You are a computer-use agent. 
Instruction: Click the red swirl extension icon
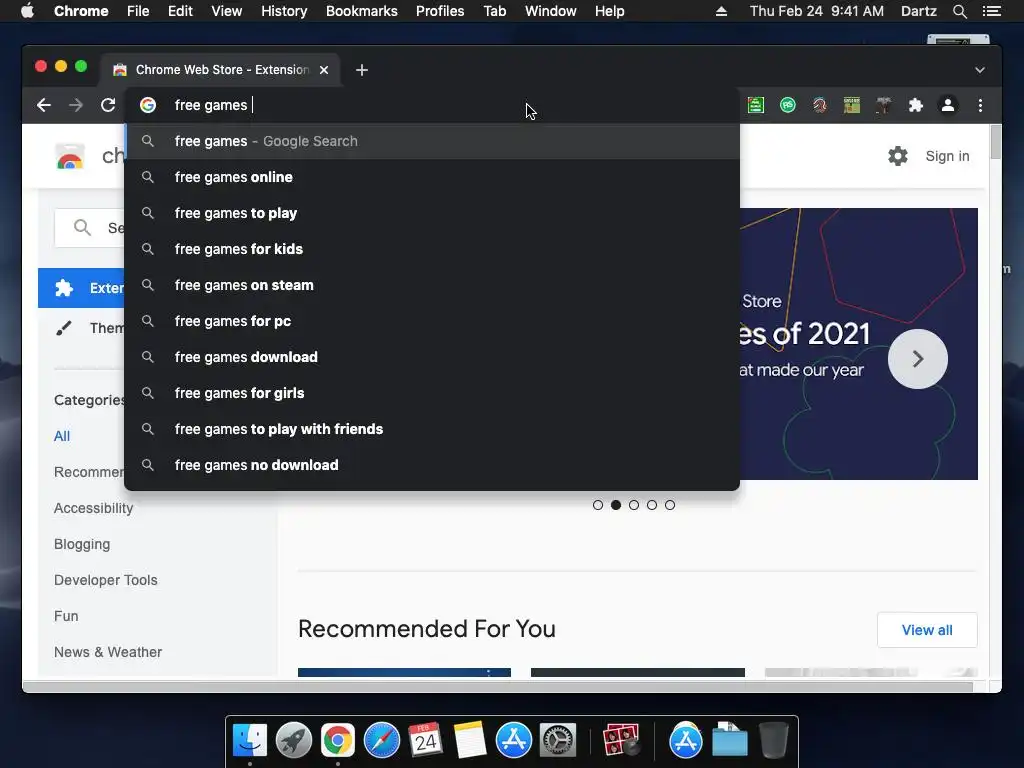820,105
